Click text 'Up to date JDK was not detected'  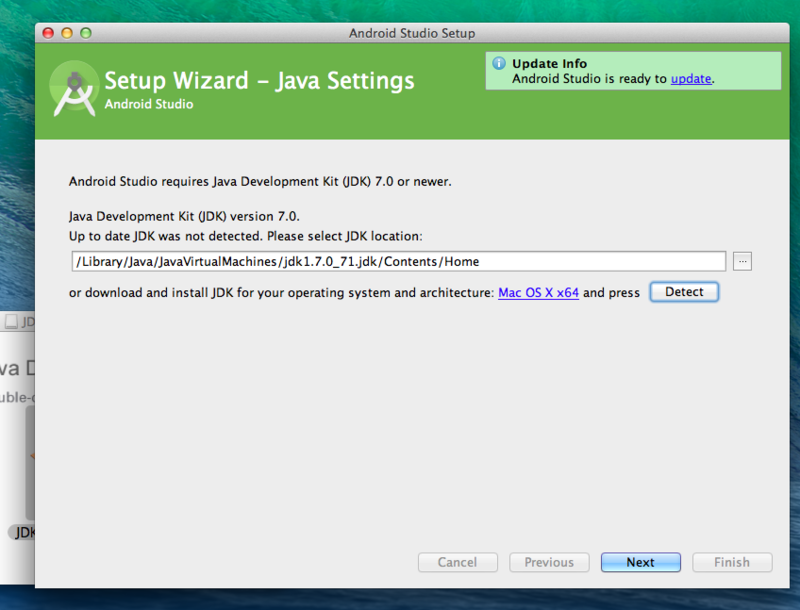click(166, 236)
